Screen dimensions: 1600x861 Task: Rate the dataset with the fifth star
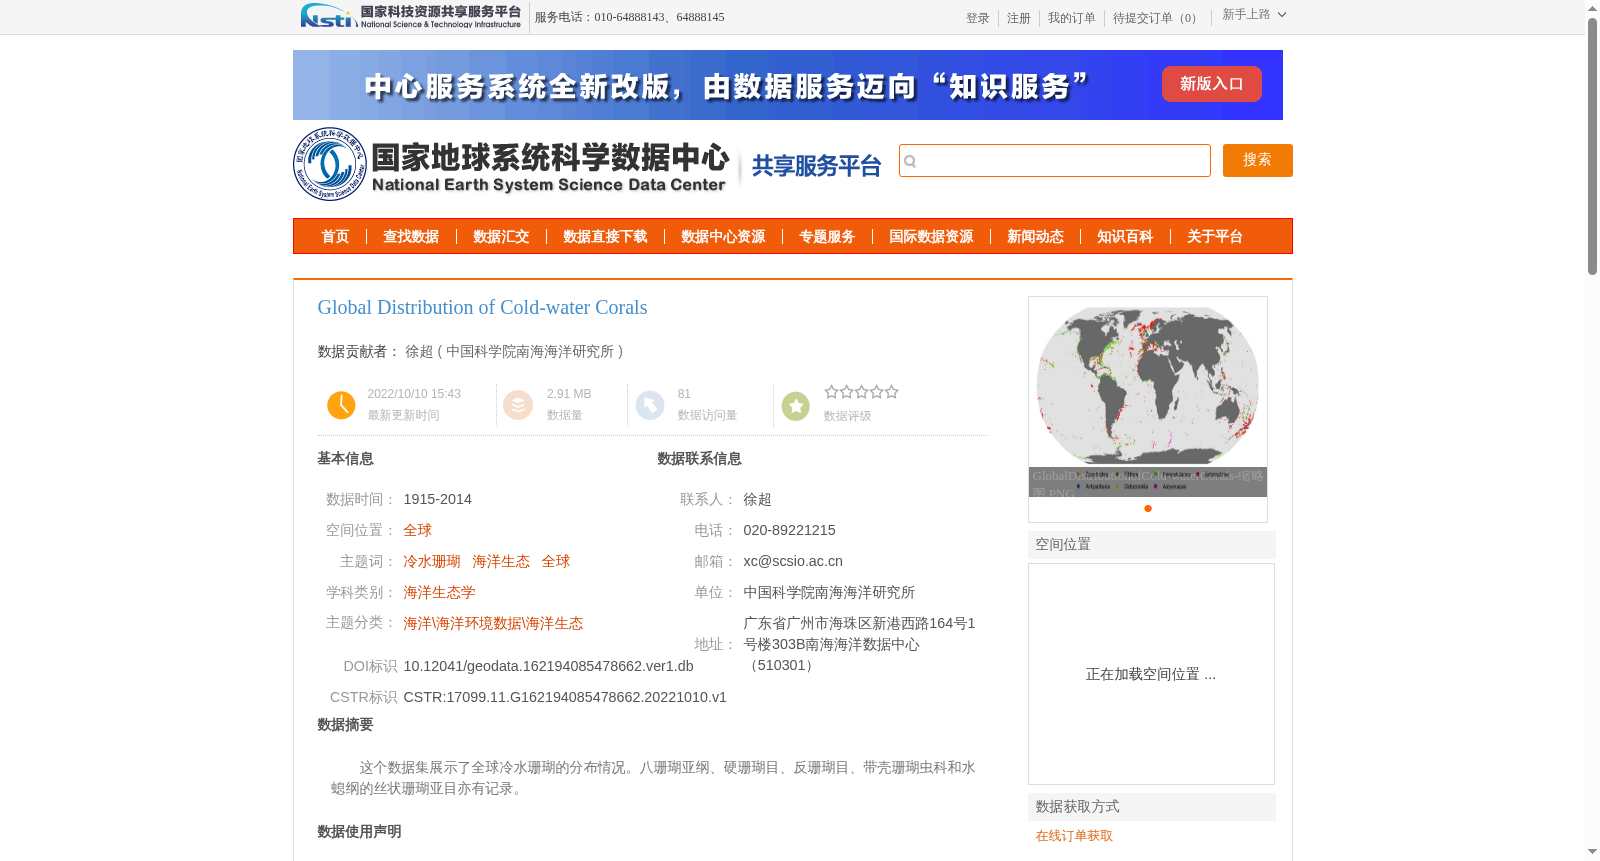tap(891, 392)
